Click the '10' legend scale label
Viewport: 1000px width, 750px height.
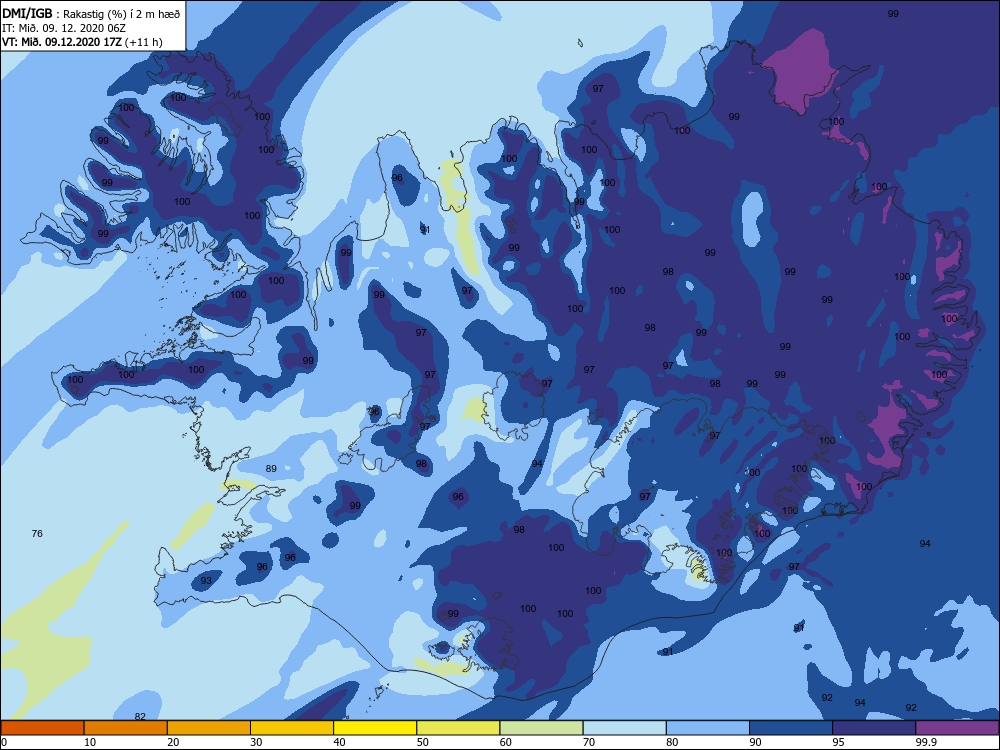90,742
